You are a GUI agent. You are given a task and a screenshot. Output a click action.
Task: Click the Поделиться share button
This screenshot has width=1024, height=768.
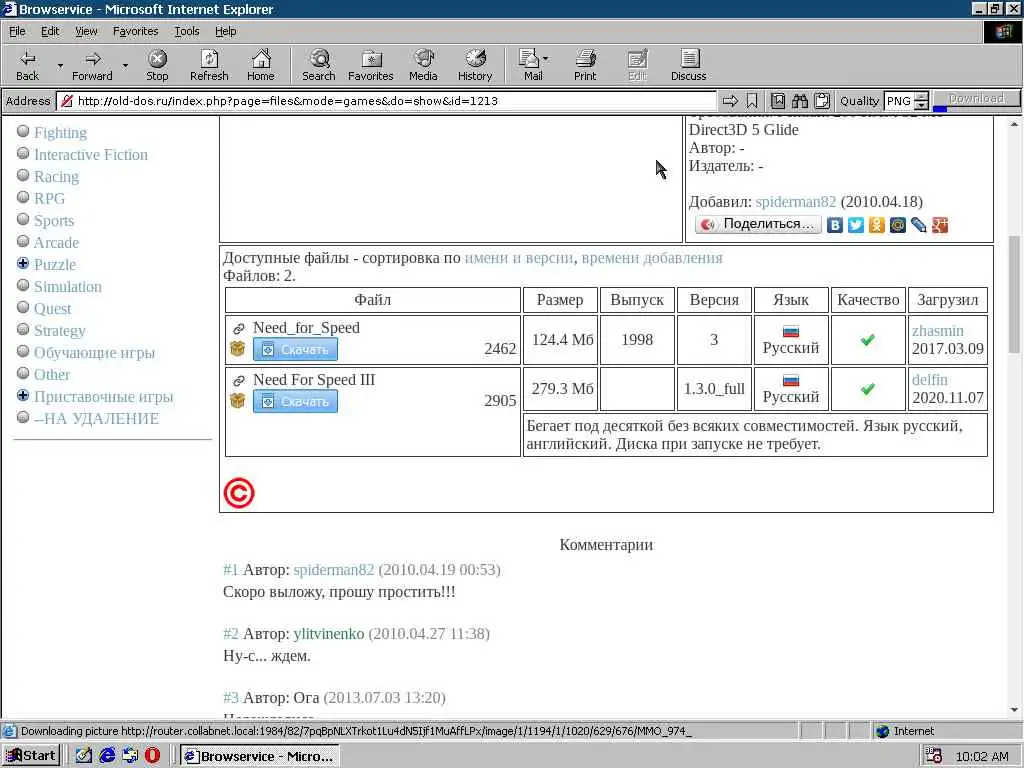pos(758,225)
